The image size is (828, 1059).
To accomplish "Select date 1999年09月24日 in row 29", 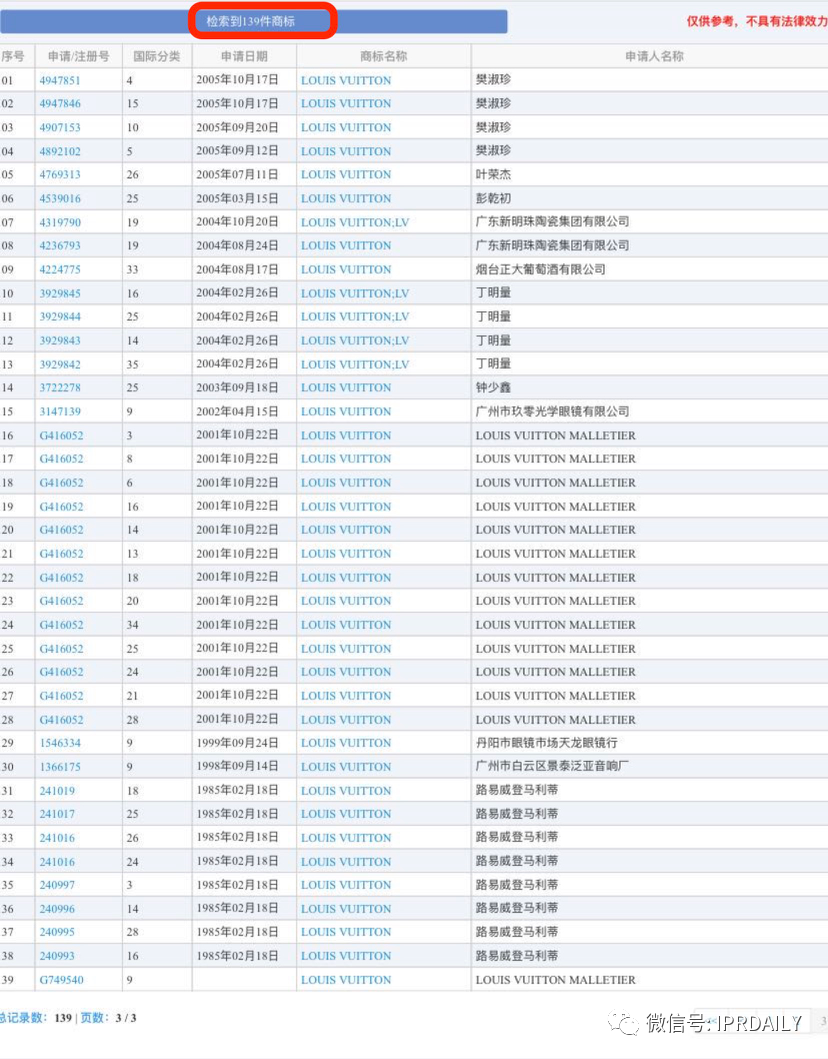I will [237, 743].
